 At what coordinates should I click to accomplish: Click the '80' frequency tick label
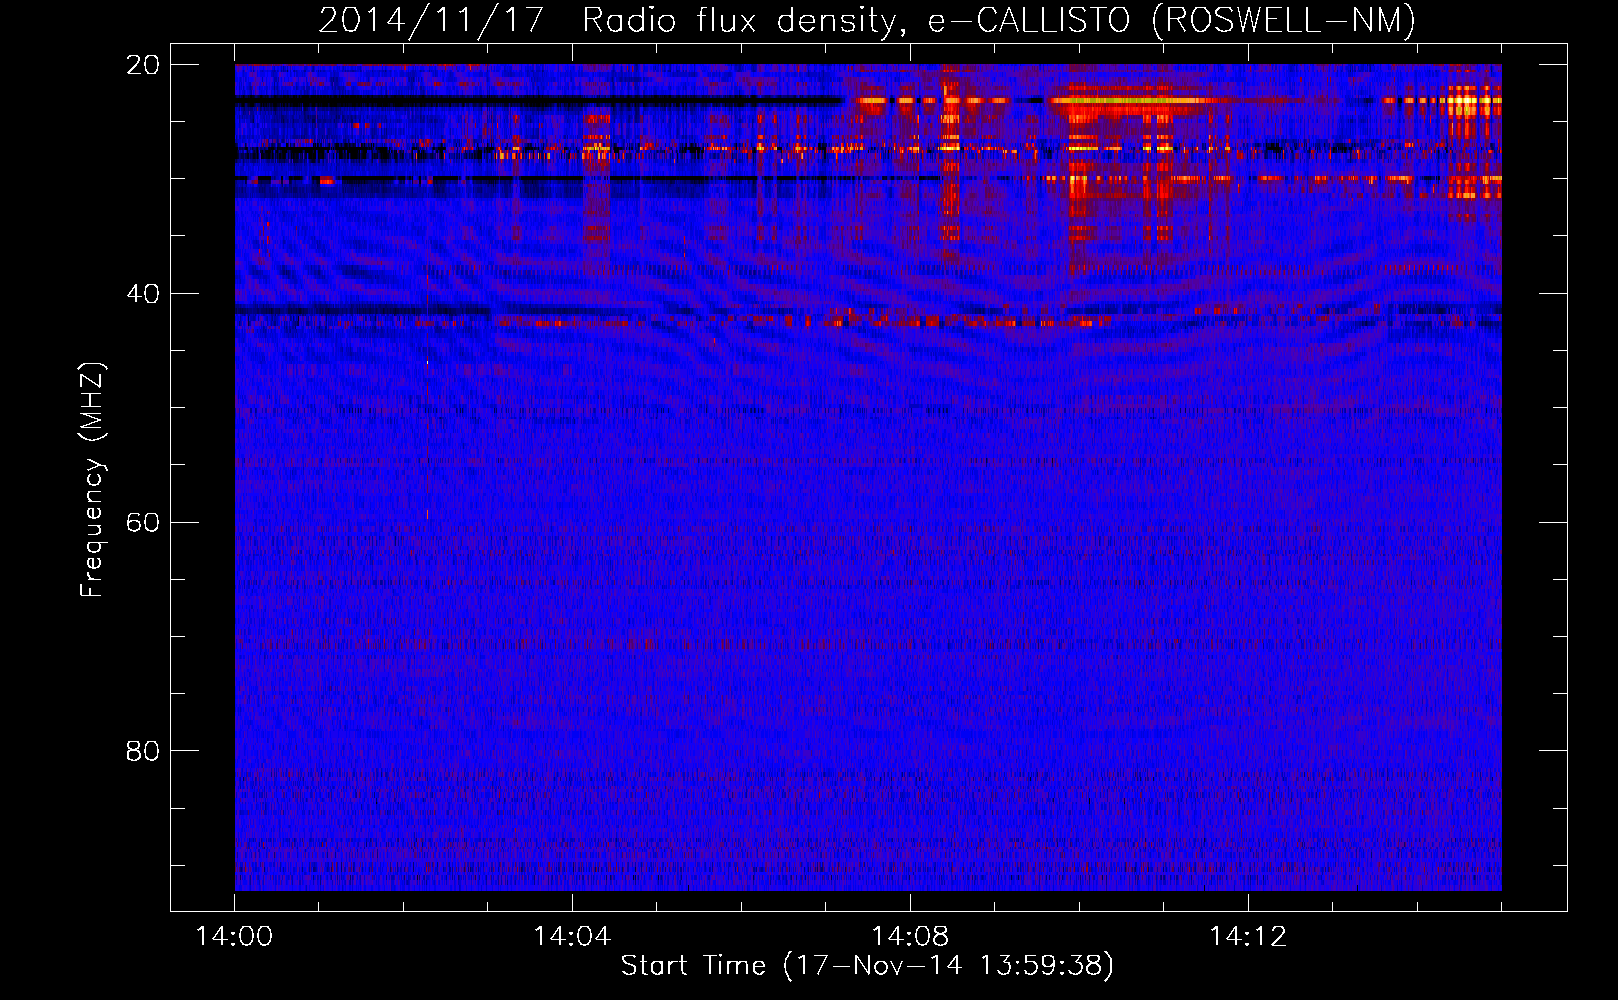click(x=142, y=751)
